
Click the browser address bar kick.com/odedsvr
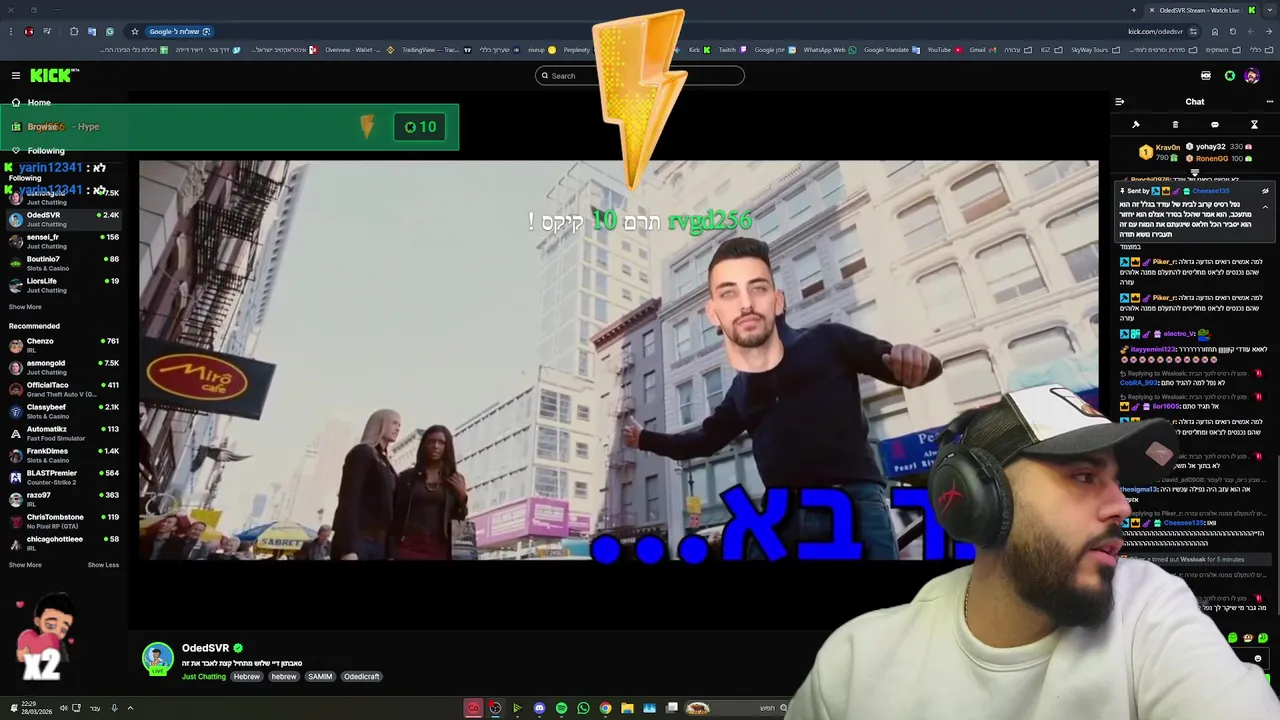click(x=1155, y=31)
